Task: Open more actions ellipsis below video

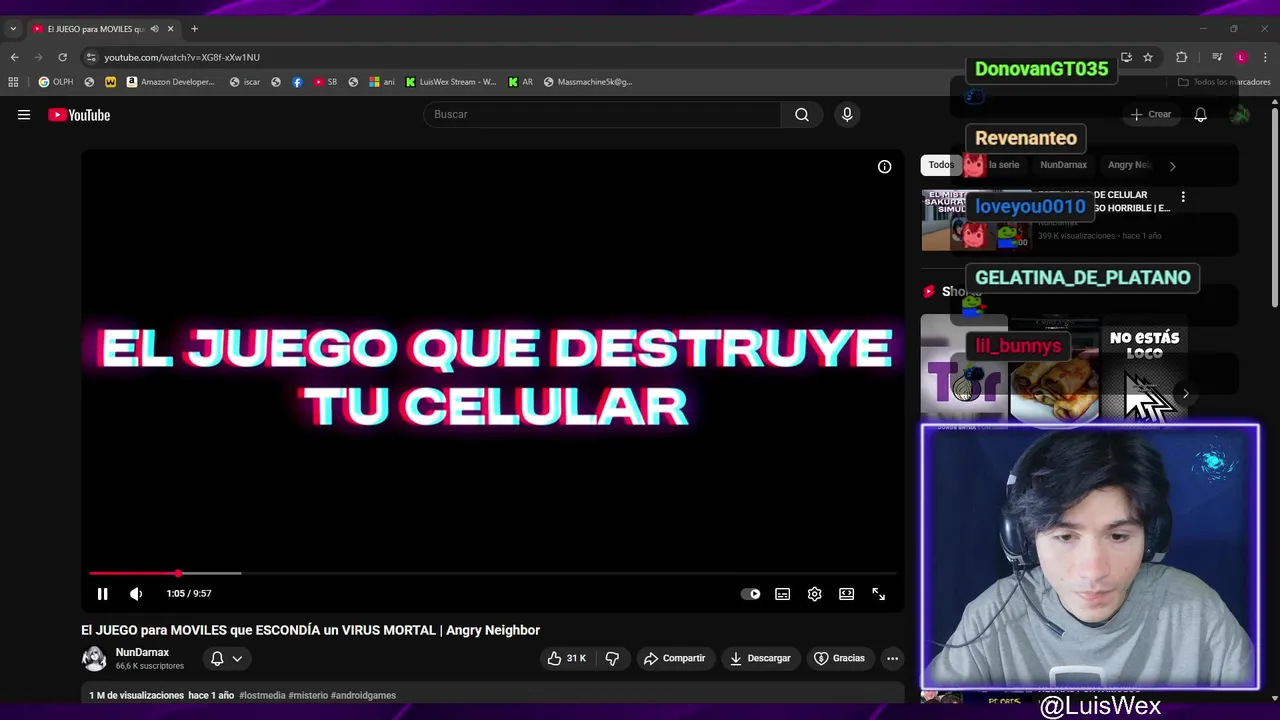Action: tap(892, 658)
